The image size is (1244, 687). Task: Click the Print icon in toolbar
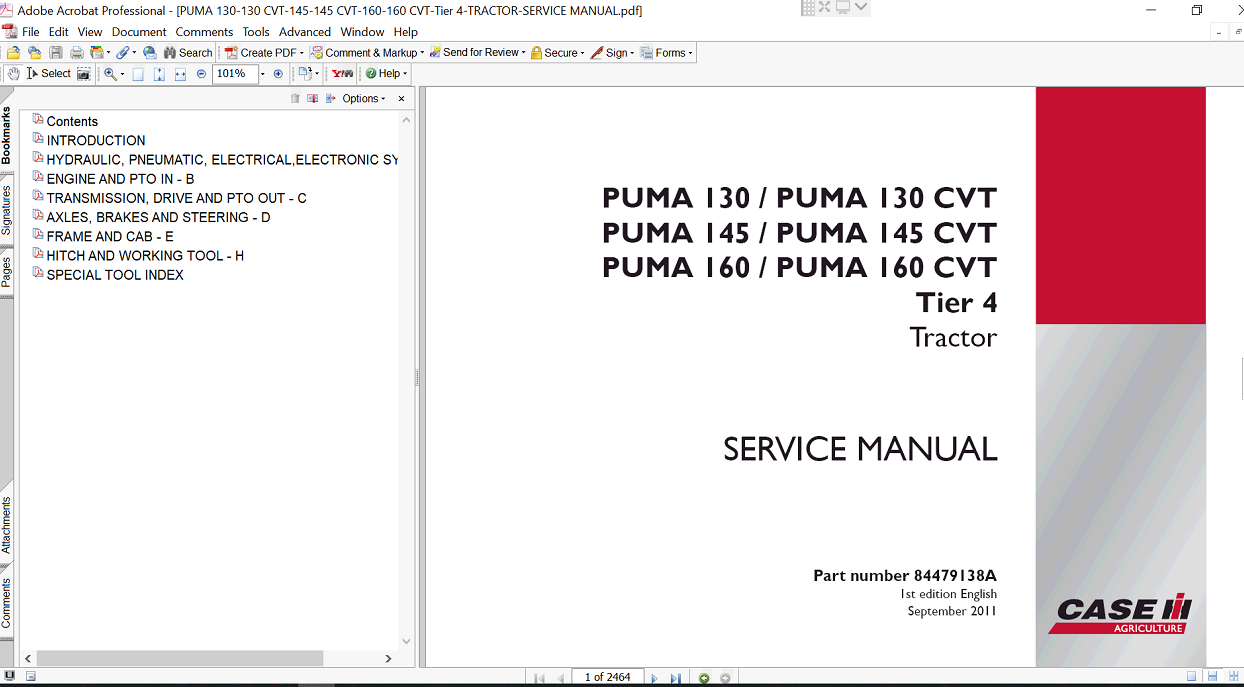76,53
